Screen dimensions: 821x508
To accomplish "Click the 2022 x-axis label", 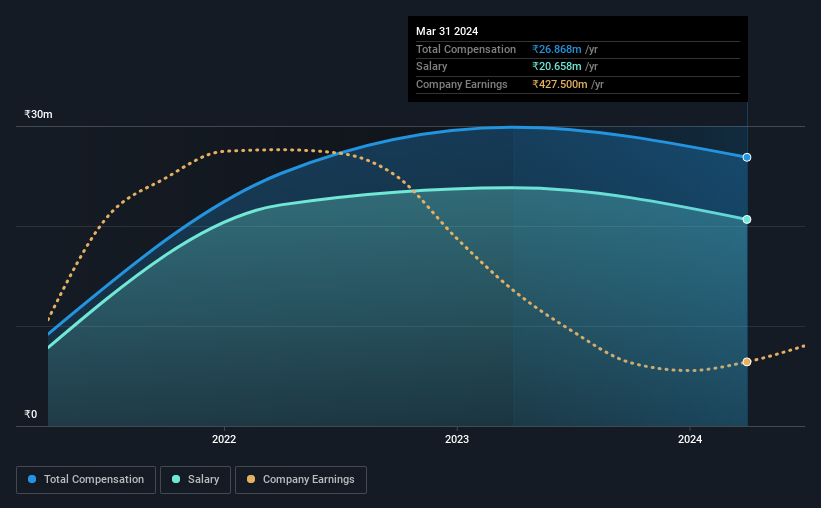I will 224,439.
